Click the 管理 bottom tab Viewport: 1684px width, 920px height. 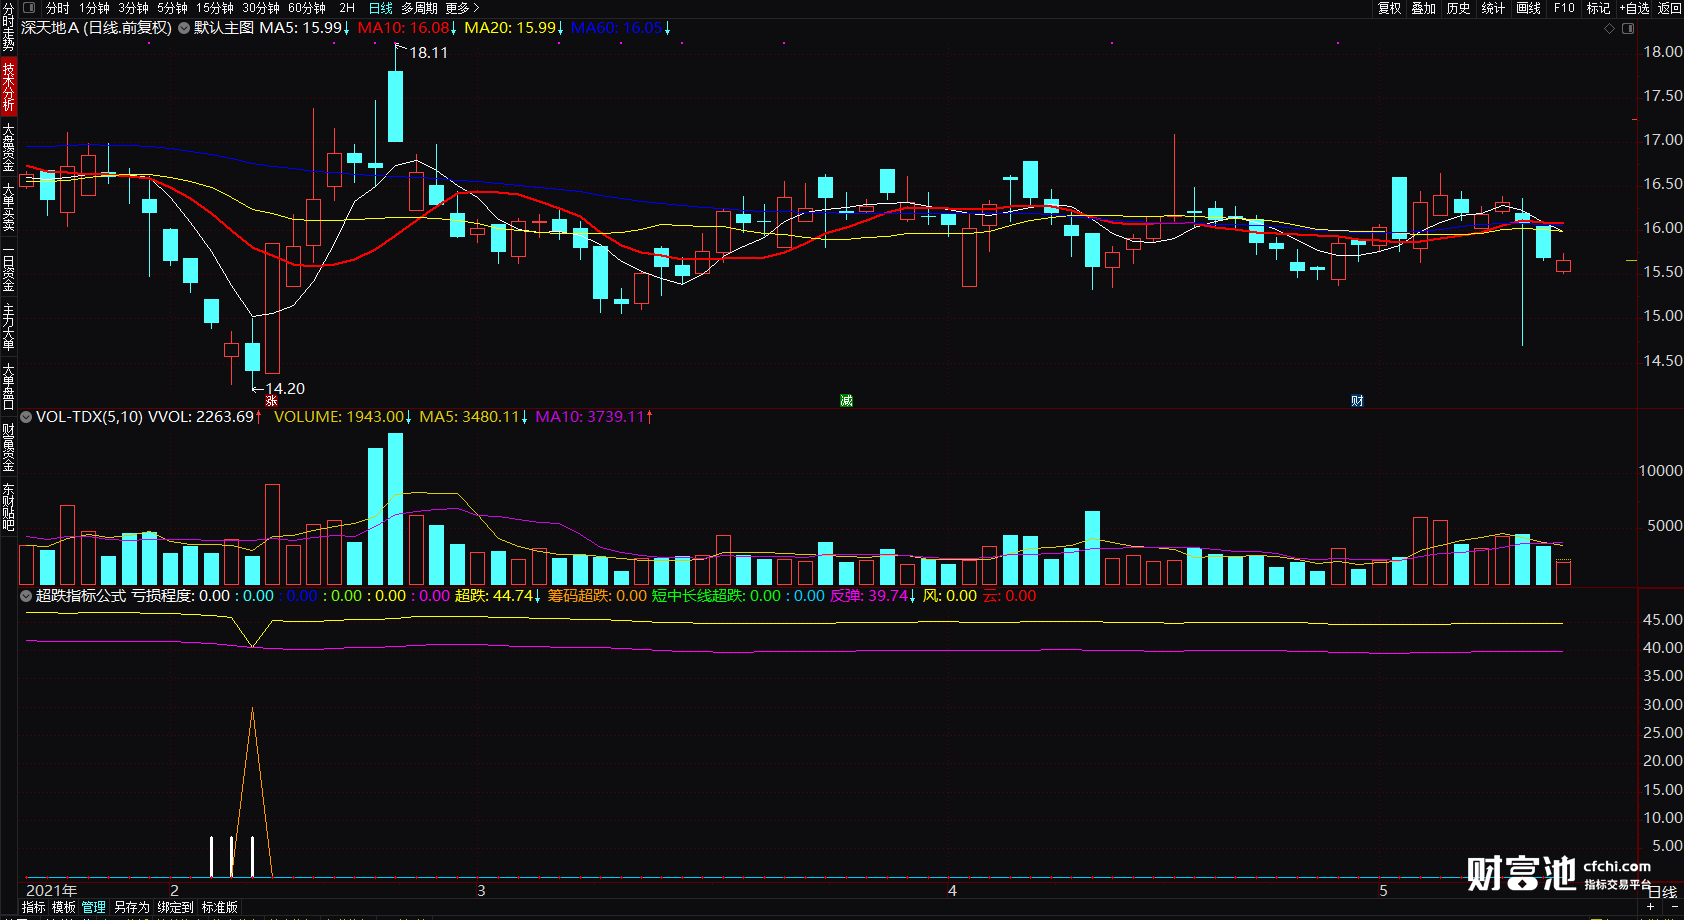94,908
